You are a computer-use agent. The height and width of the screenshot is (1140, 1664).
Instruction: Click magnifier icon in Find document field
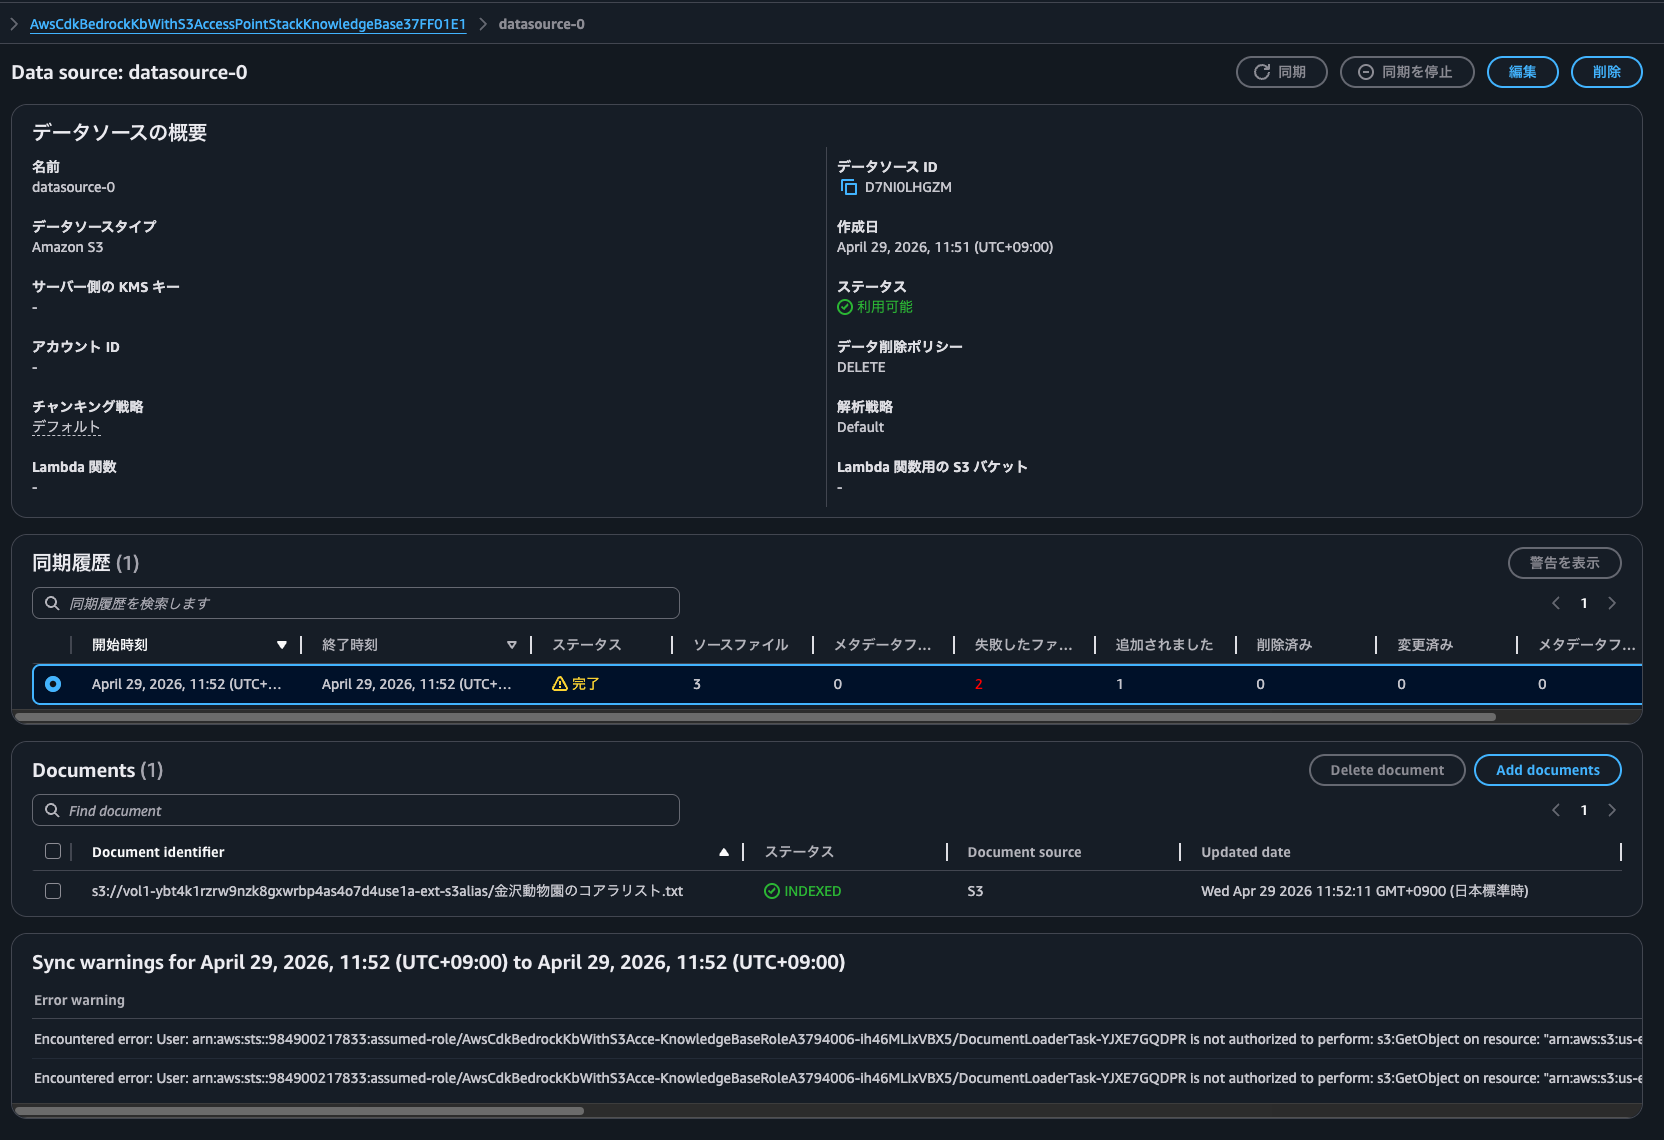click(x=52, y=810)
